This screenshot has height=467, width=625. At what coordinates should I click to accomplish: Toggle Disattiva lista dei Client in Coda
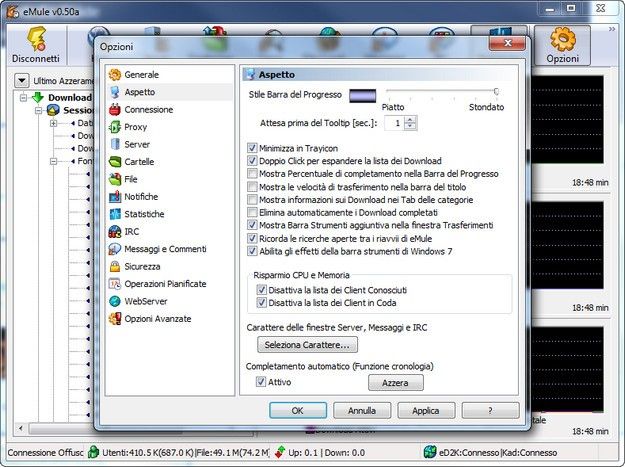pos(261,302)
